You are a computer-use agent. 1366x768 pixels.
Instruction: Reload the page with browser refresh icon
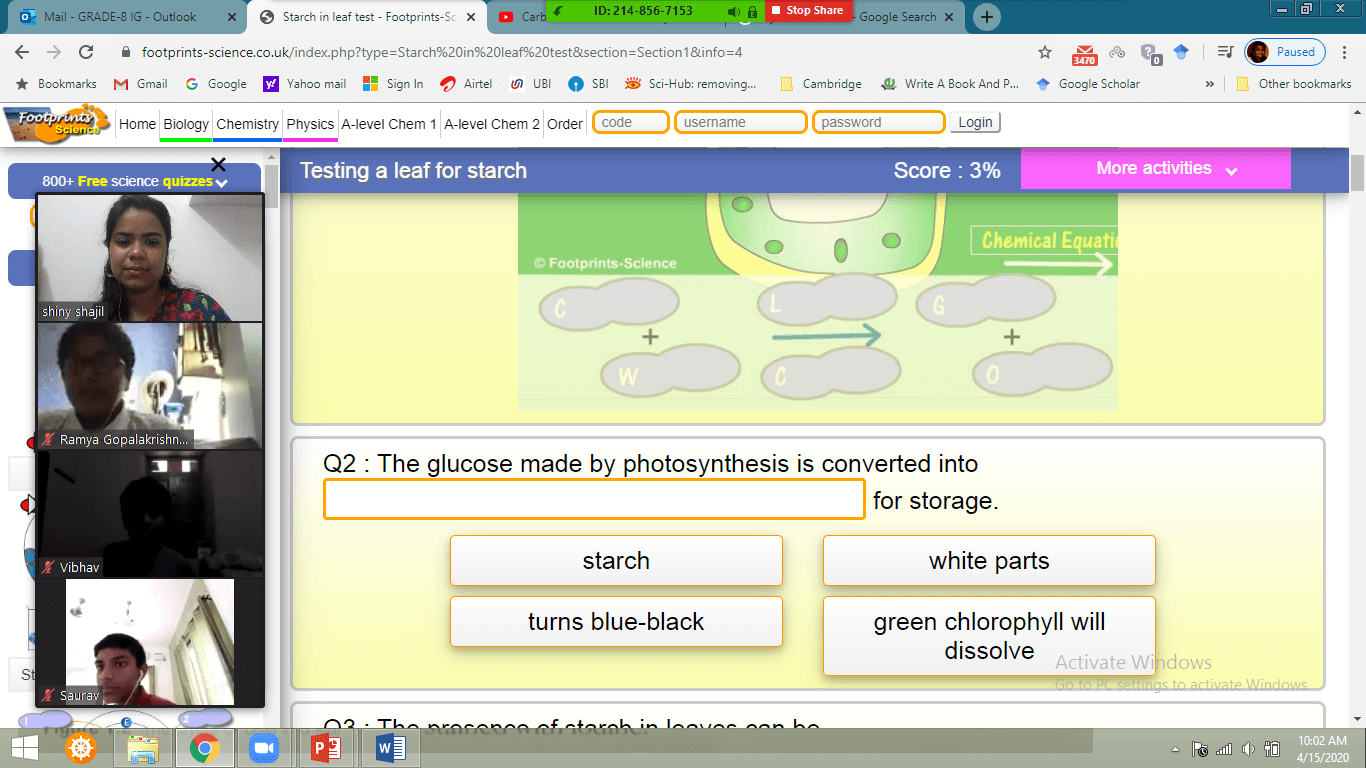[86, 52]
